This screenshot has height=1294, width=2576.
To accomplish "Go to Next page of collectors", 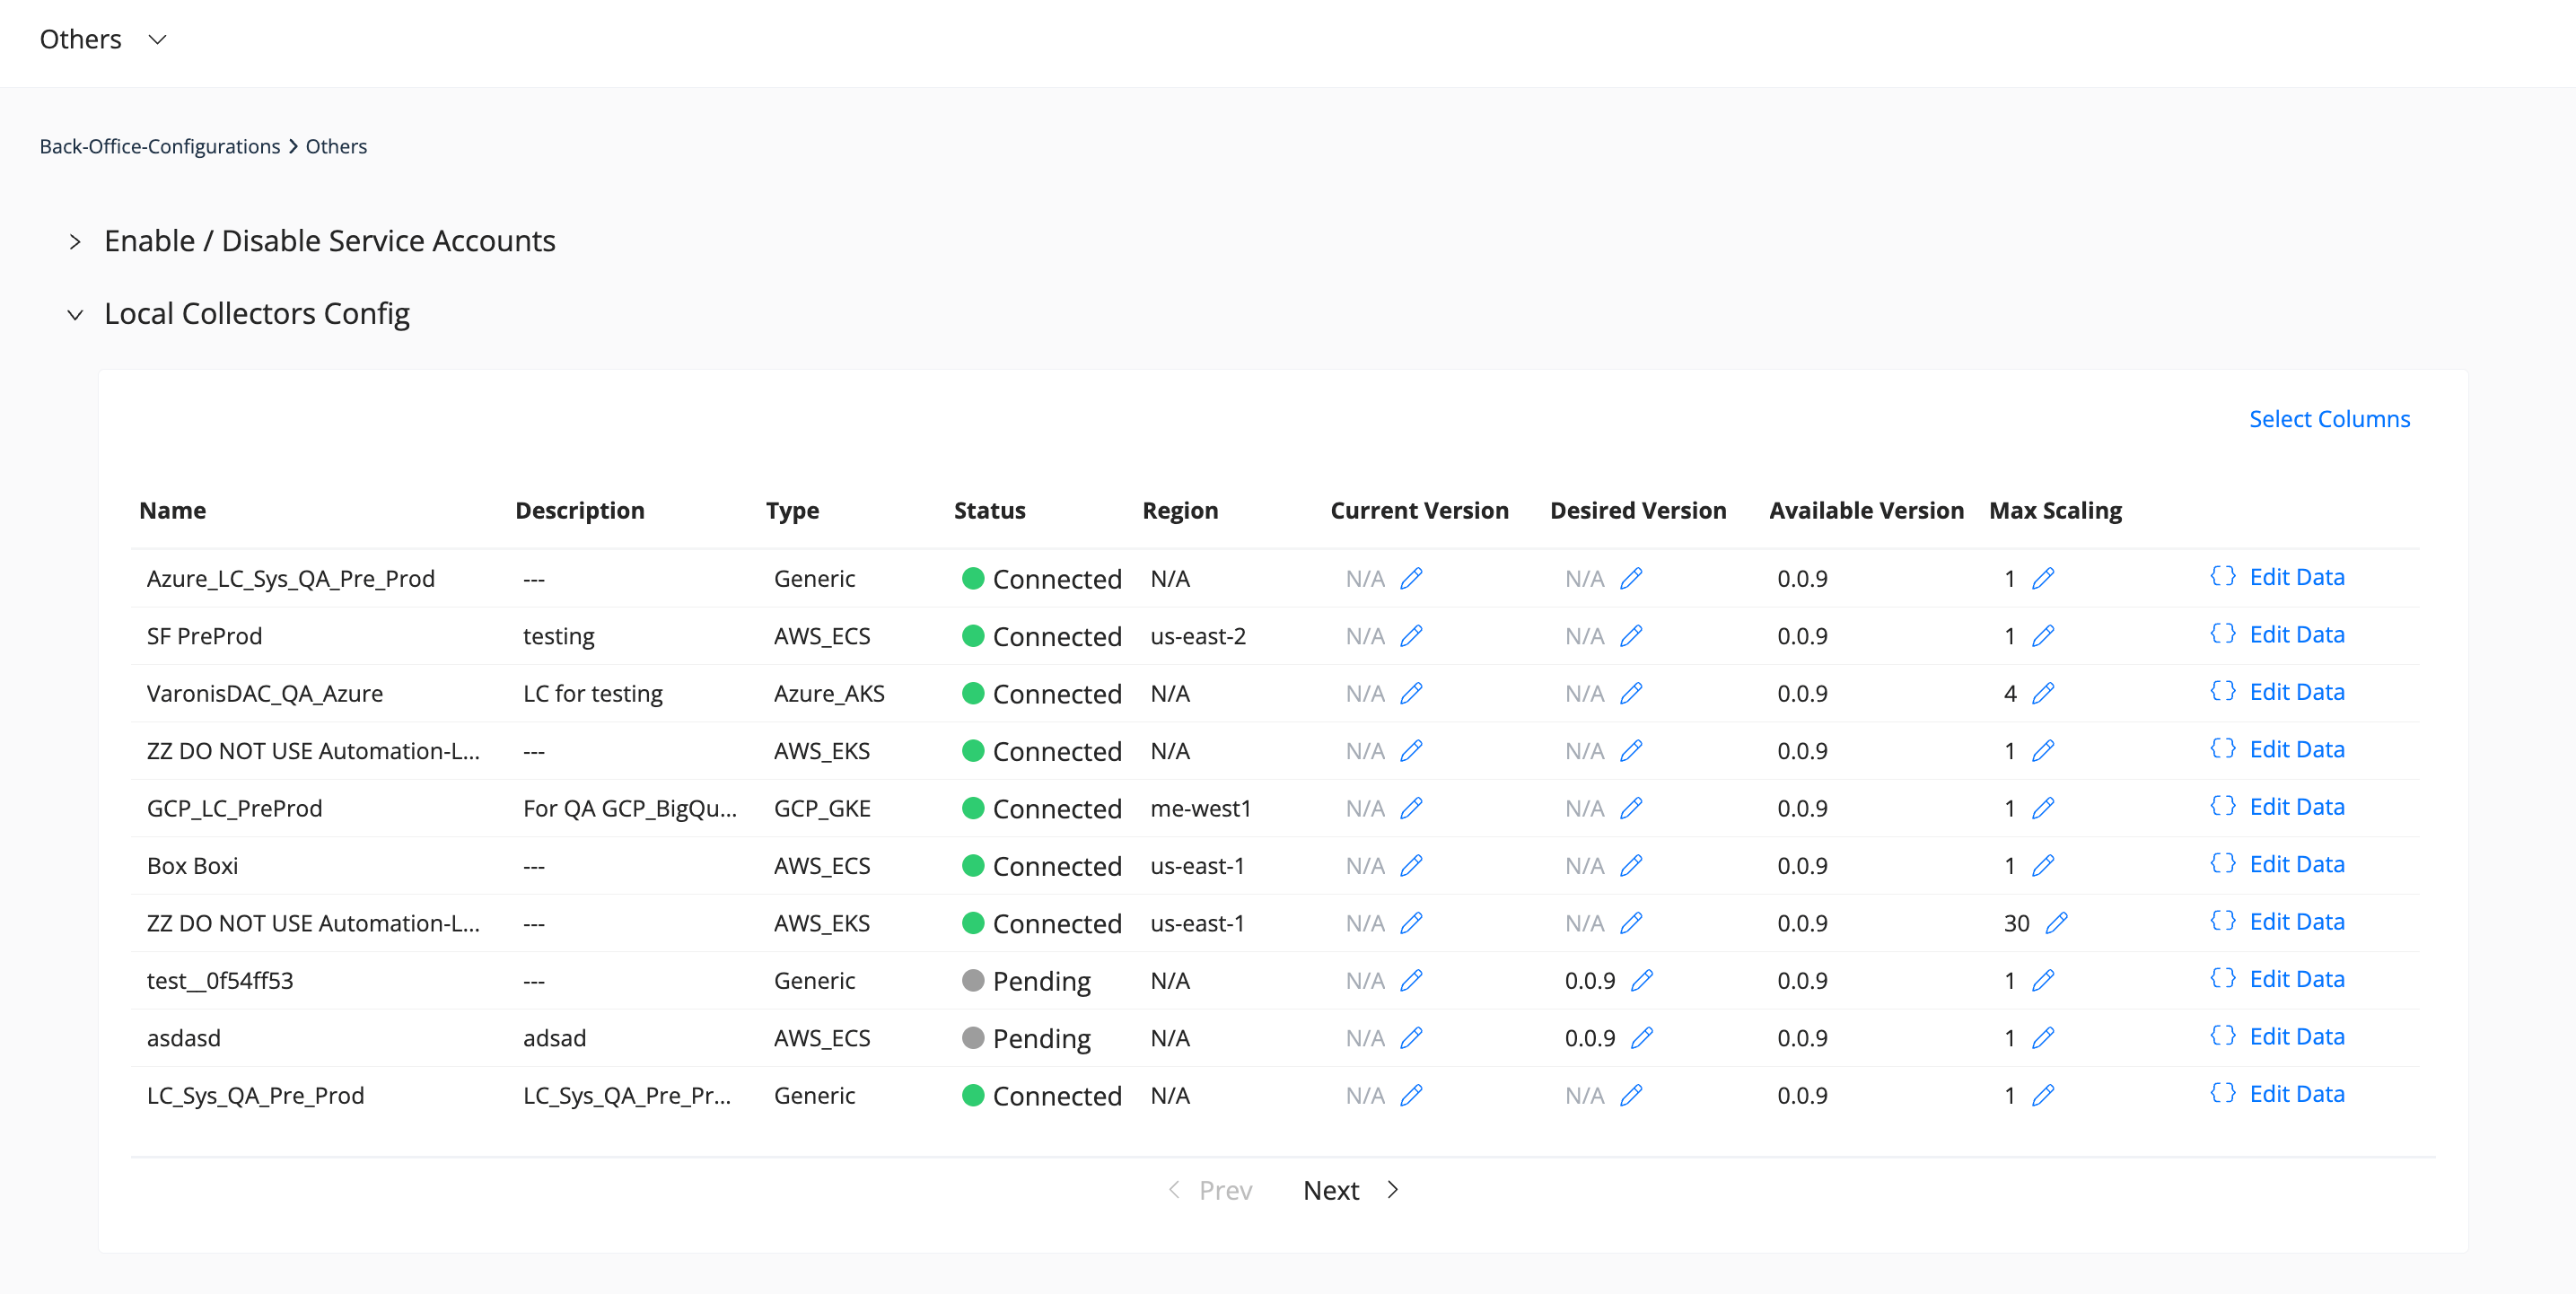I will 1351,1190.
